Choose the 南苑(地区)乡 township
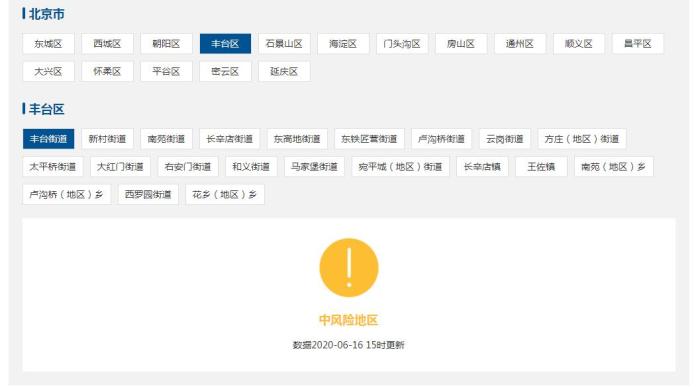700x390 pixels. tap(613, 167)
